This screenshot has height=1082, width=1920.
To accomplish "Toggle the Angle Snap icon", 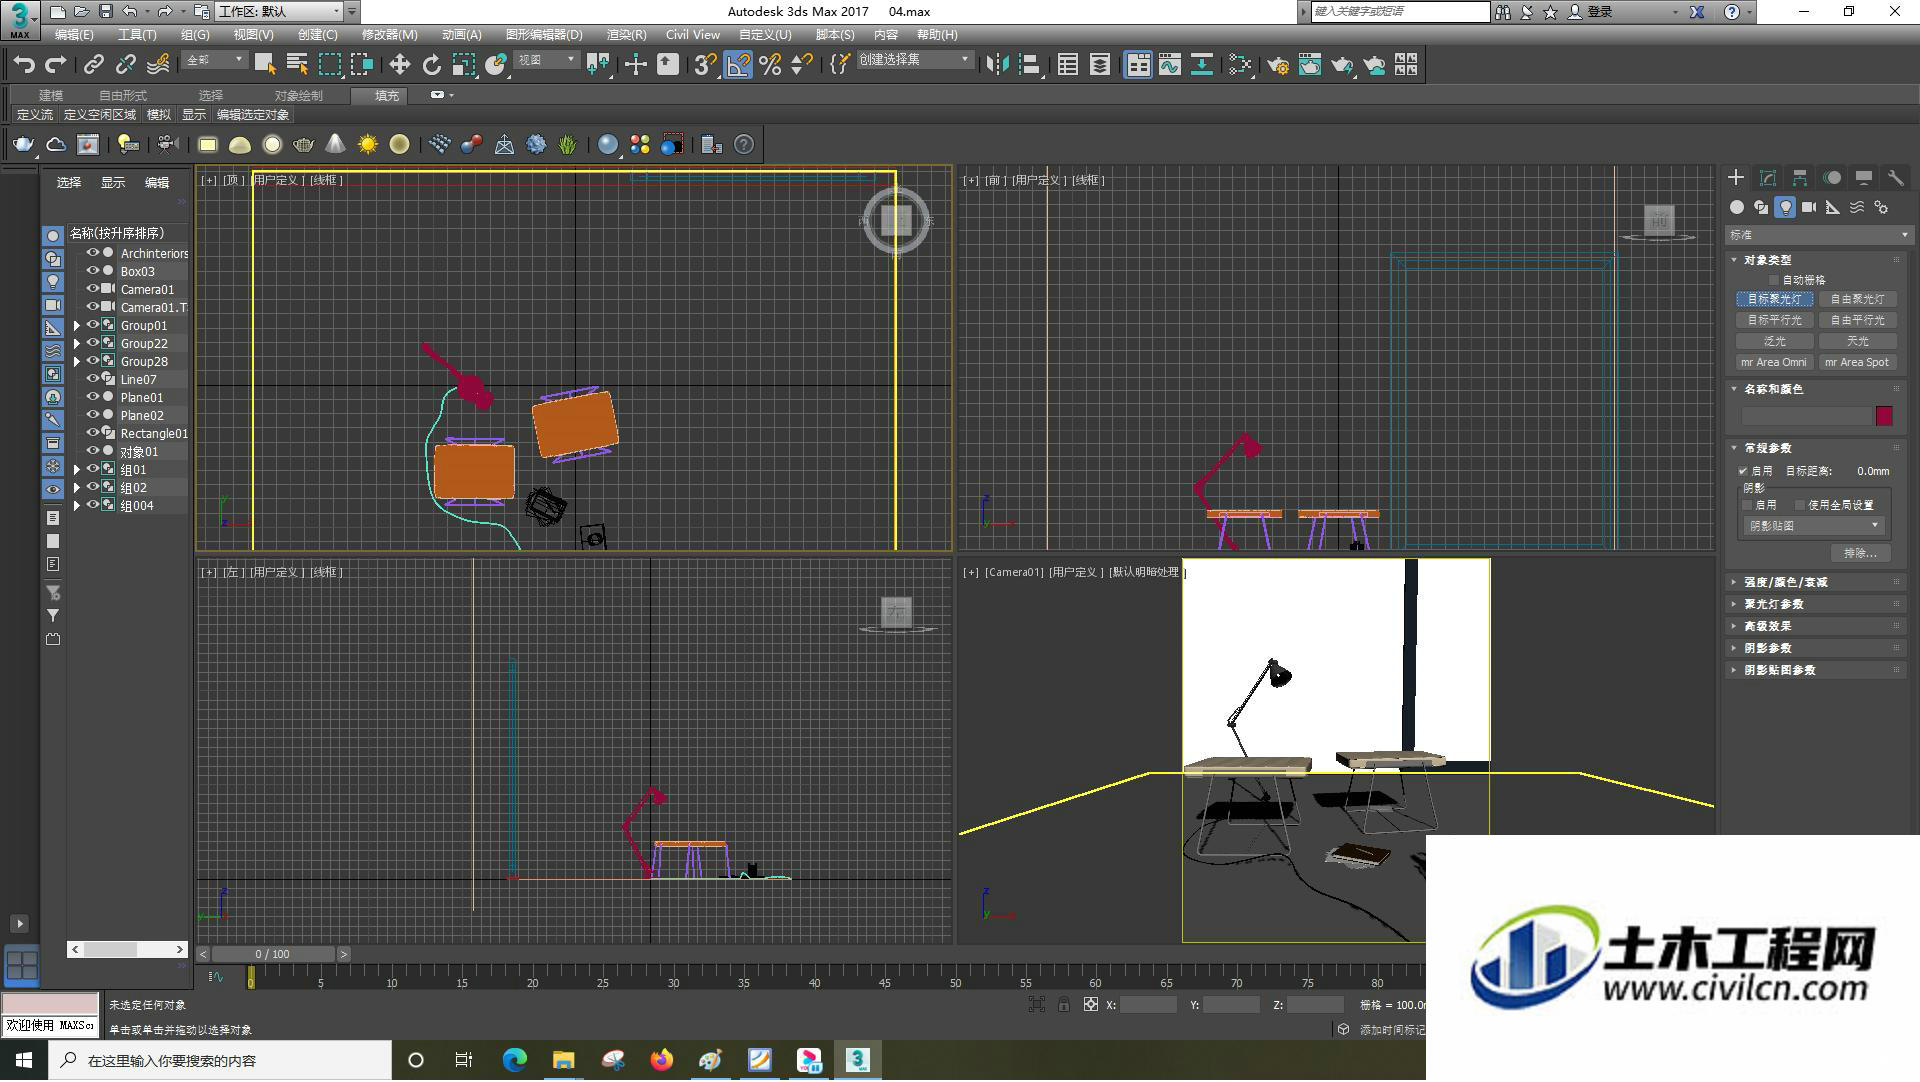I will point(737,65).
